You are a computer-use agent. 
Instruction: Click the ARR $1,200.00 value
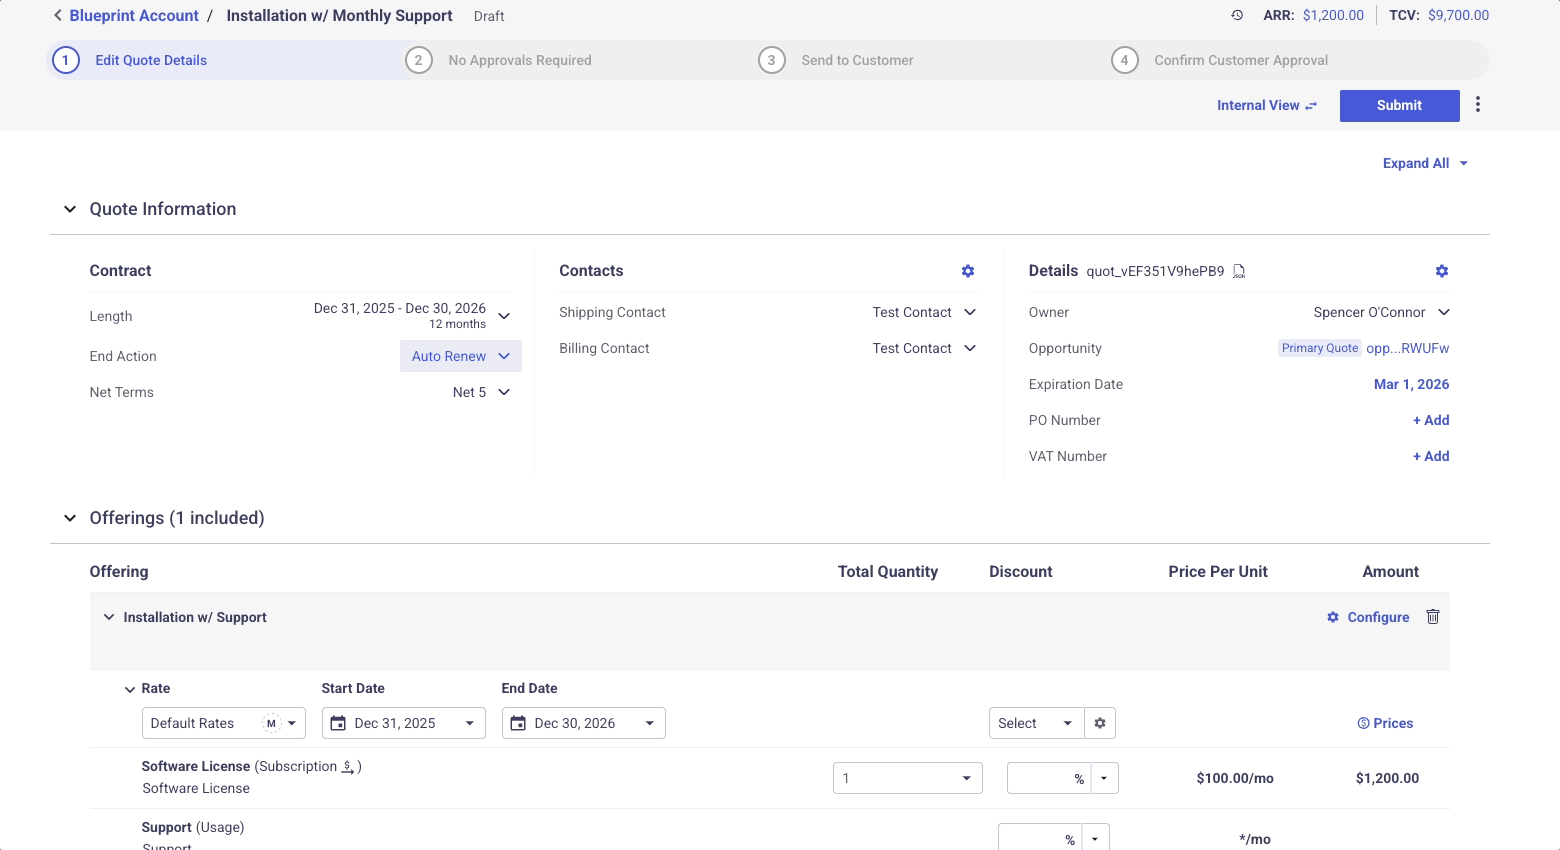1333,15
